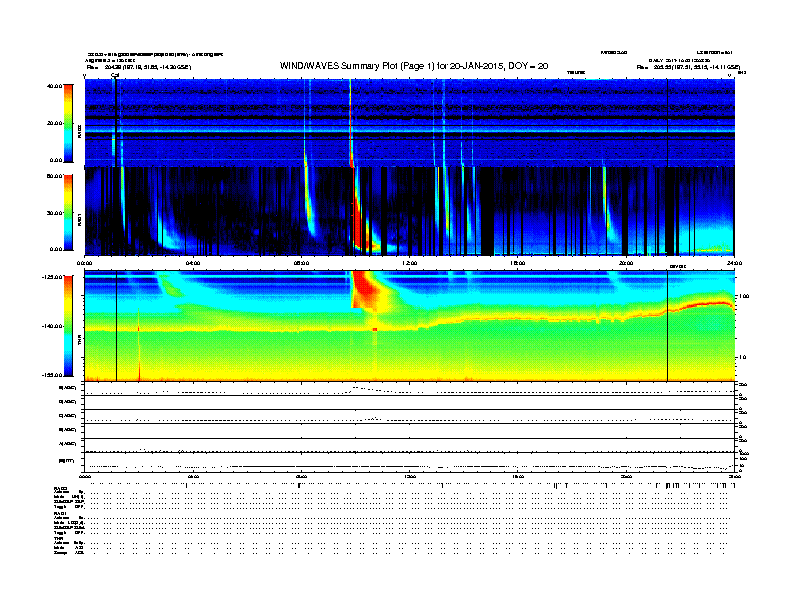Click the 40.00 tick on RAD2 color scale

click(x=54, y=86)
